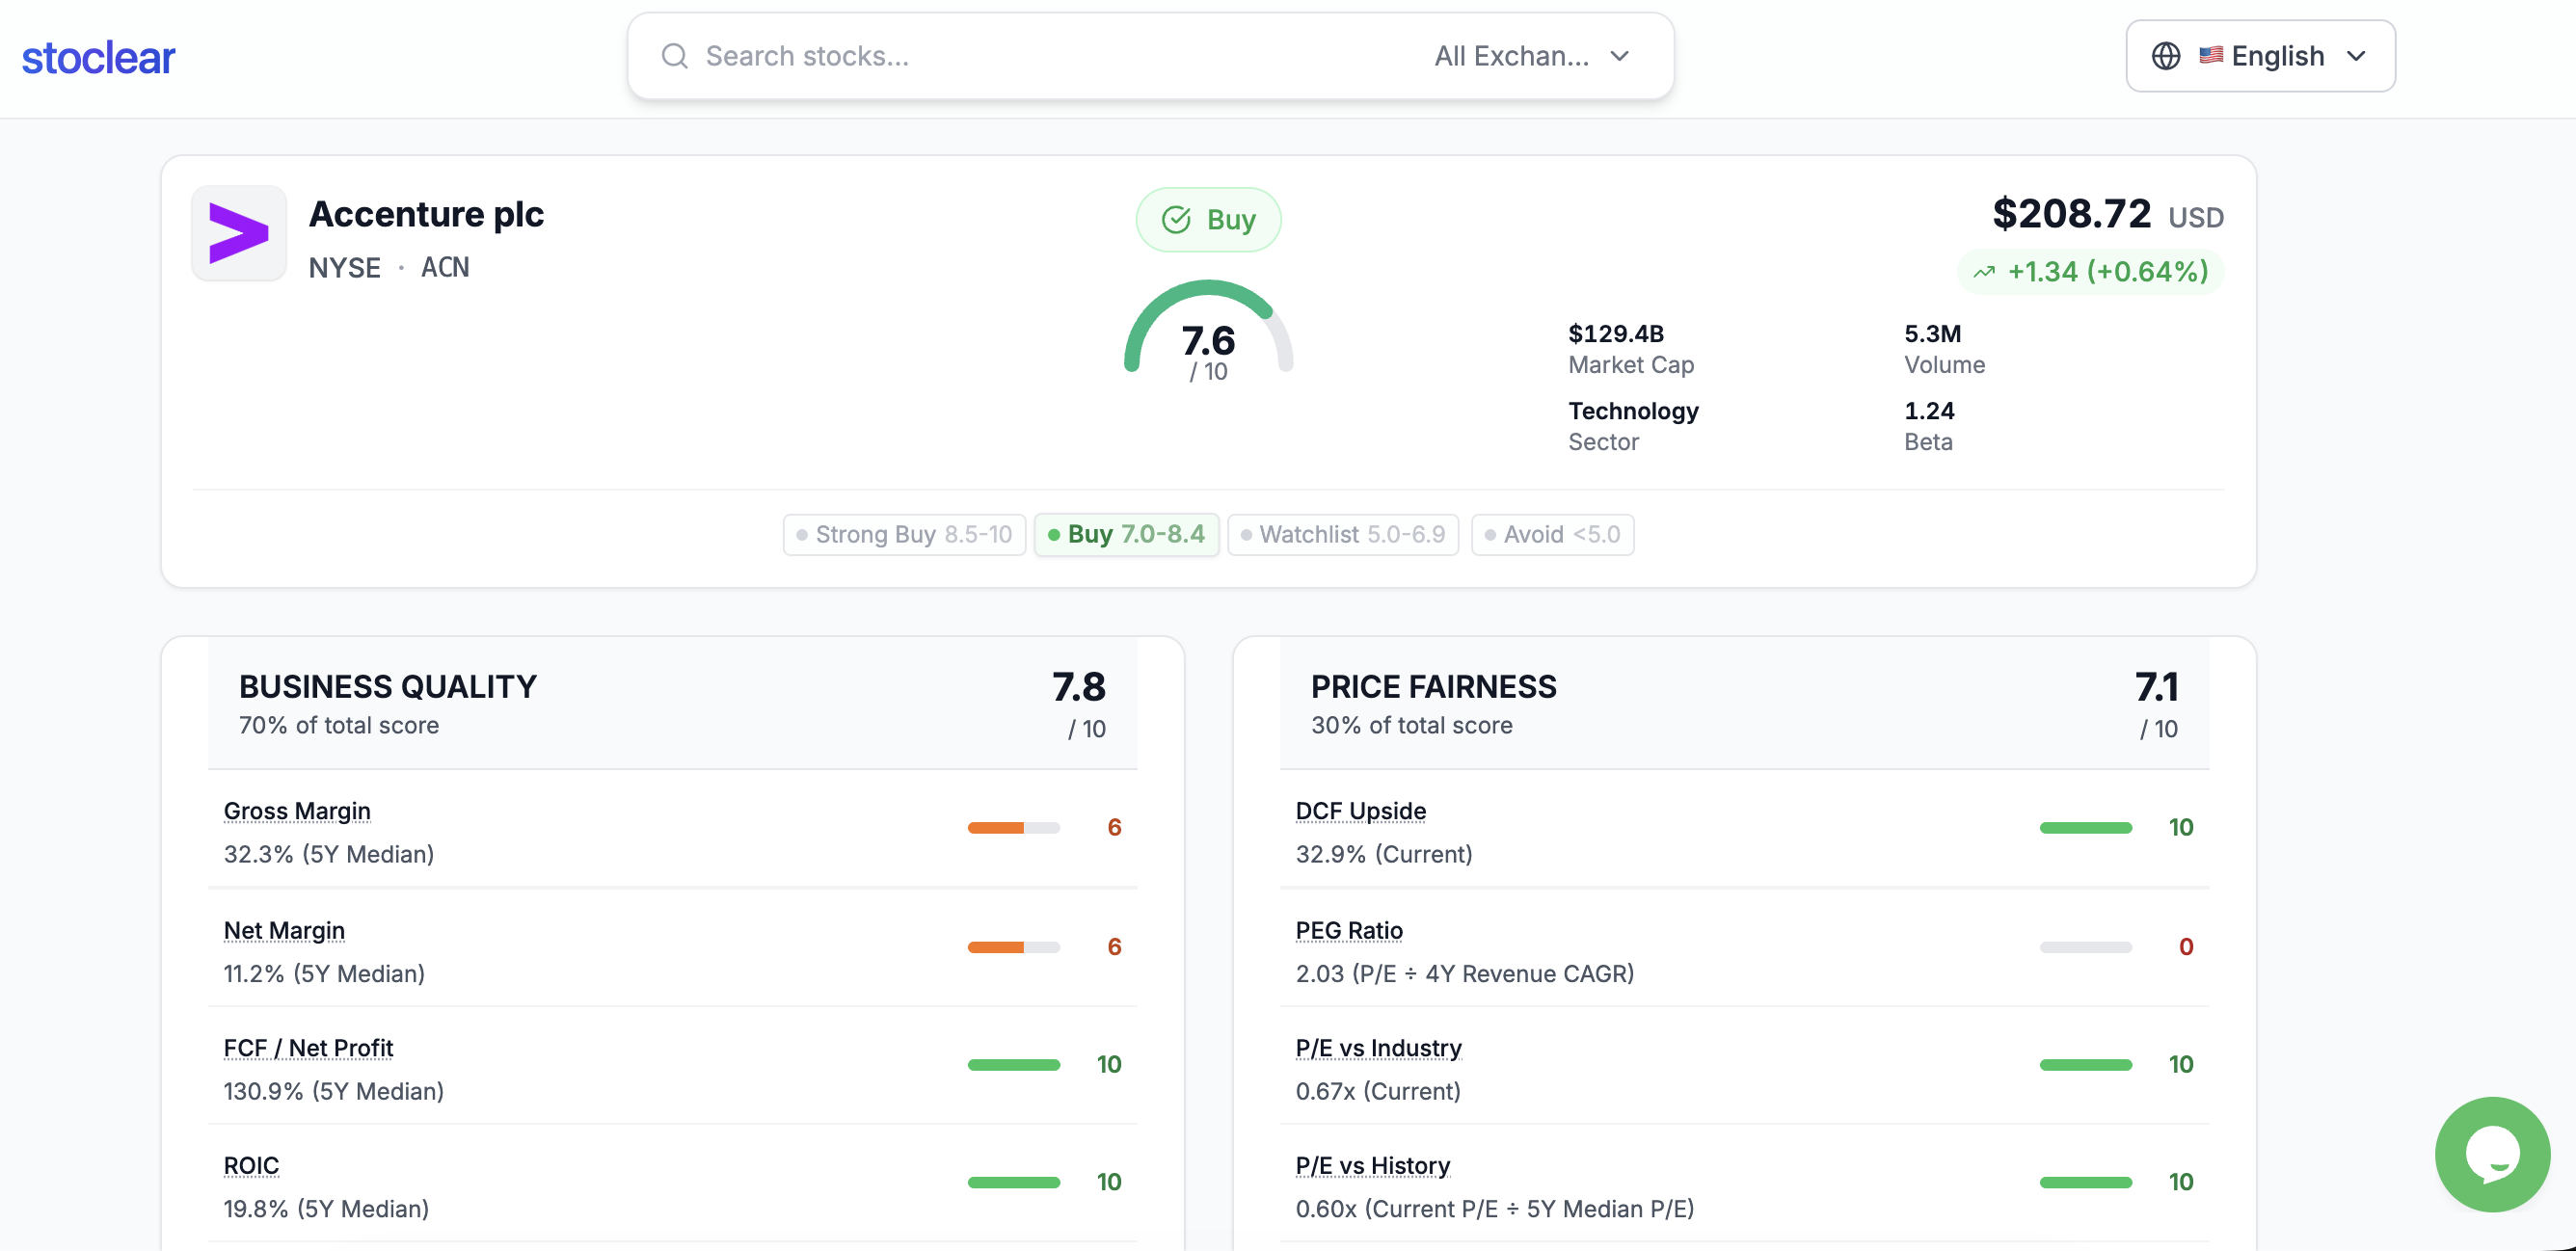Screen dimensions: 2576x1251
Task: Open the PEG Ratio metric details
Action: [x=1348, y=930]
